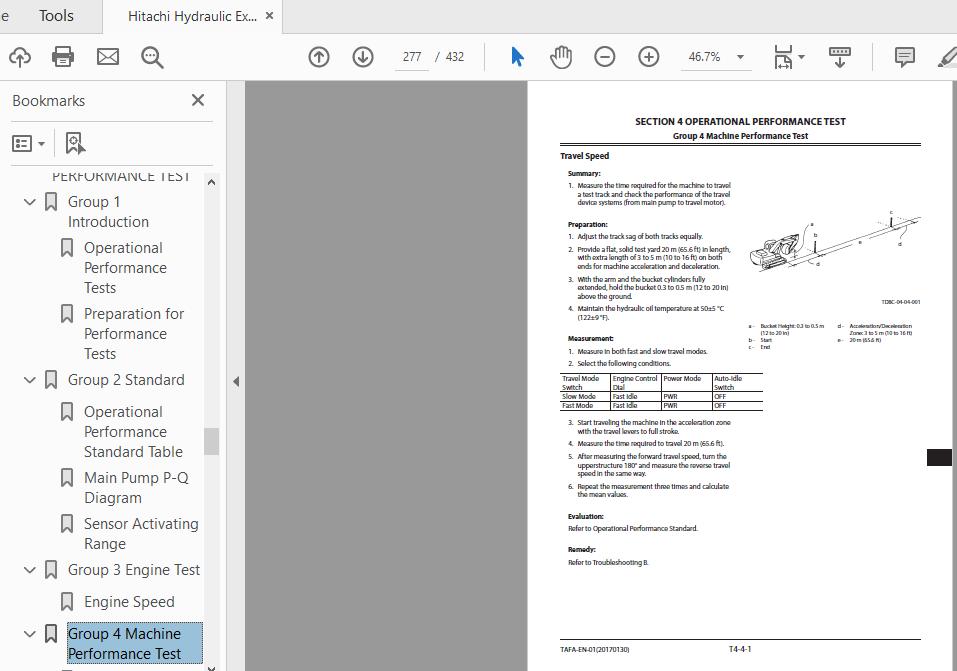Collapse the Group 4 Machine Performance Test bookmark
The height and width of the screenshot is (671, 957).
coord(29,634)
